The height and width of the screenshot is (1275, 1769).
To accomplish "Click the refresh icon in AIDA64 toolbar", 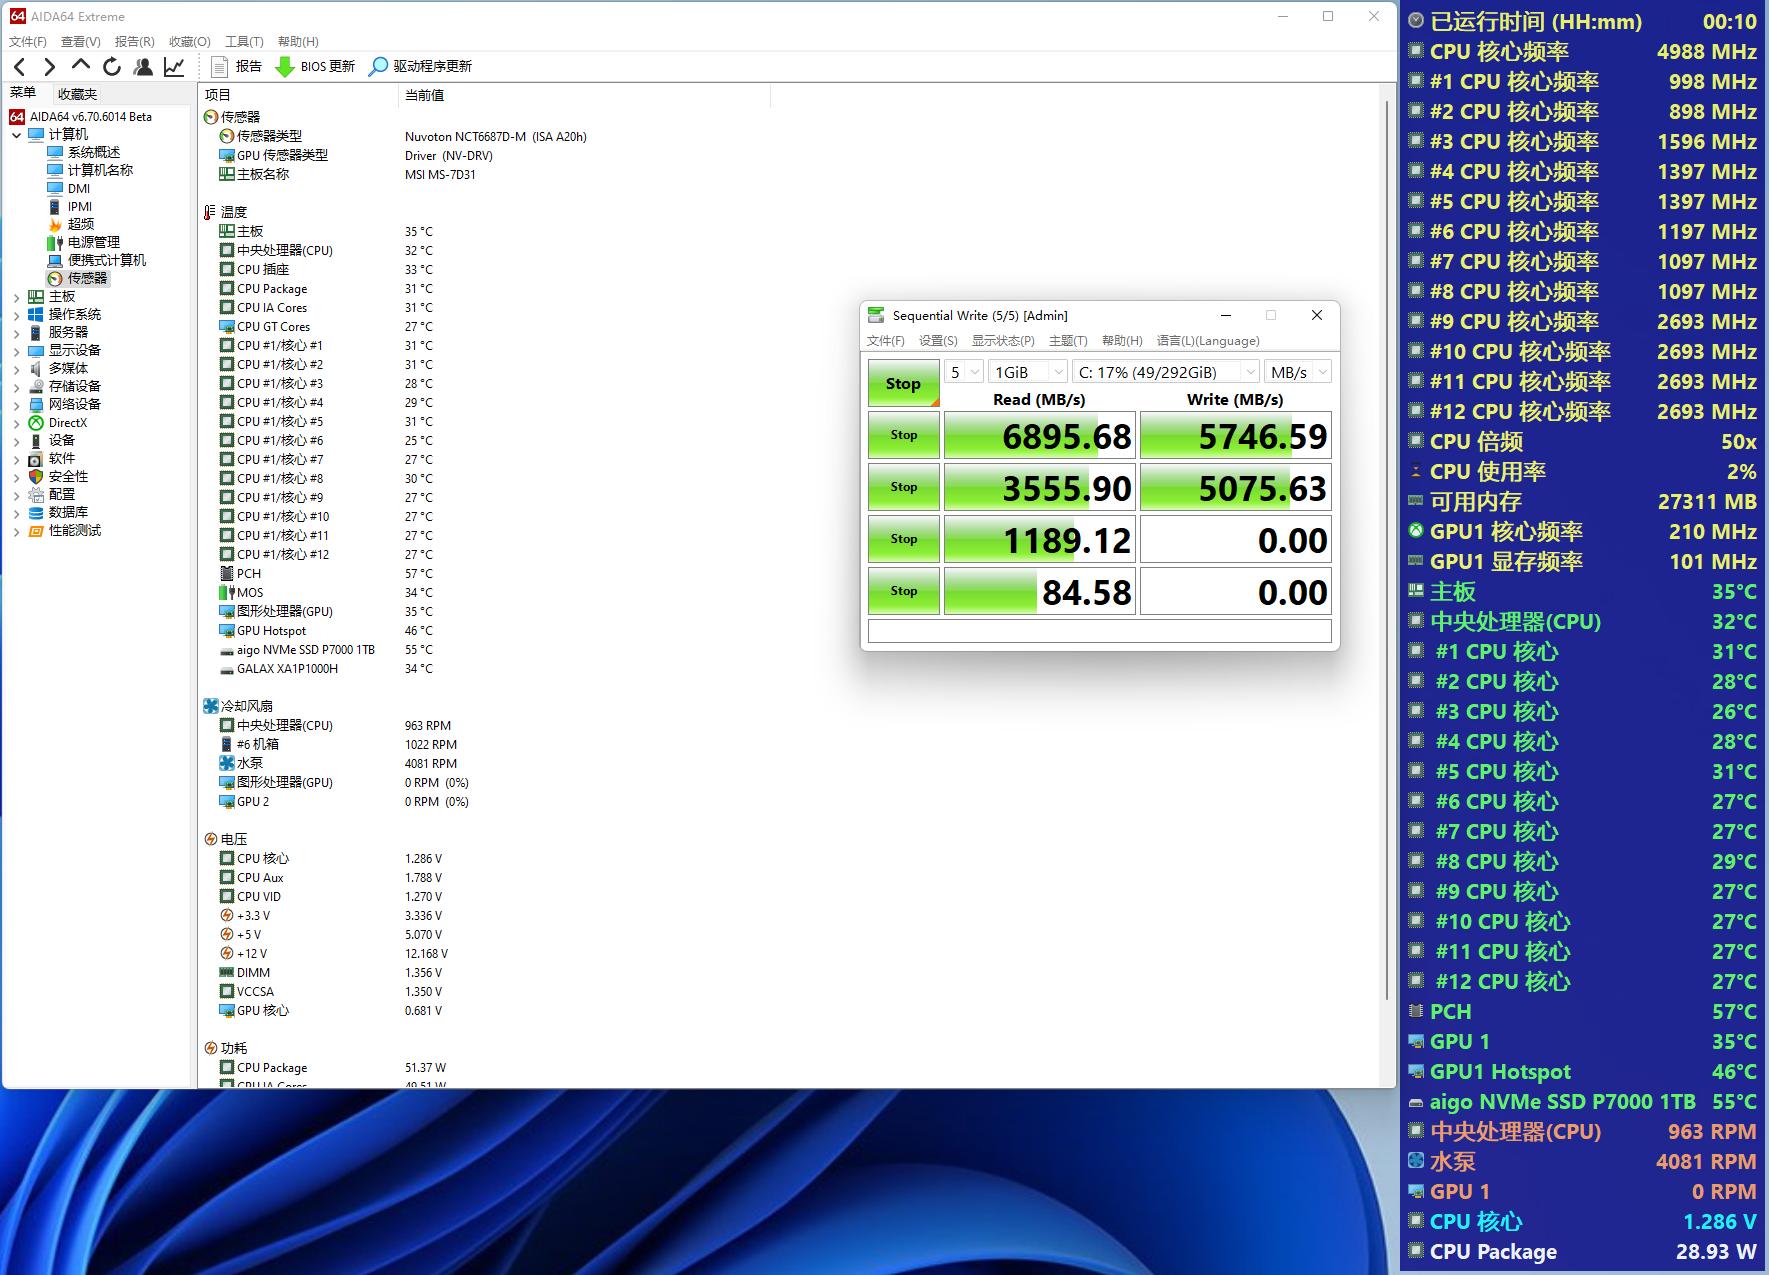I will coord(112,67).
